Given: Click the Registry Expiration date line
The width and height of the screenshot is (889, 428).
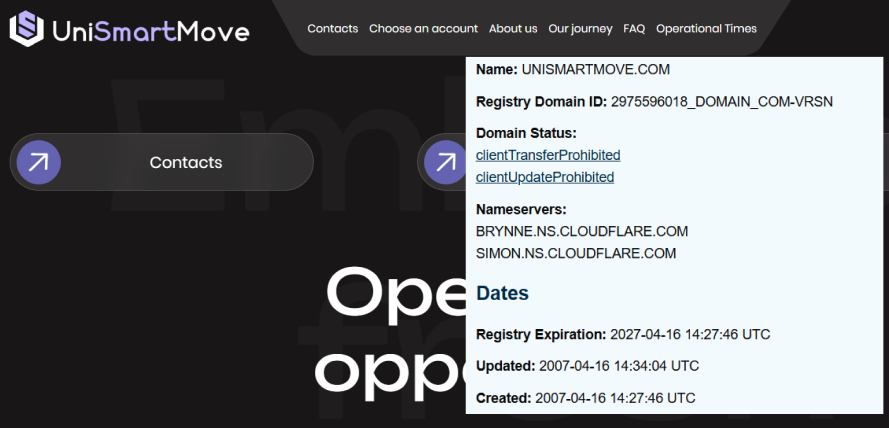Looking at the screenshot, I should (623, 334).
